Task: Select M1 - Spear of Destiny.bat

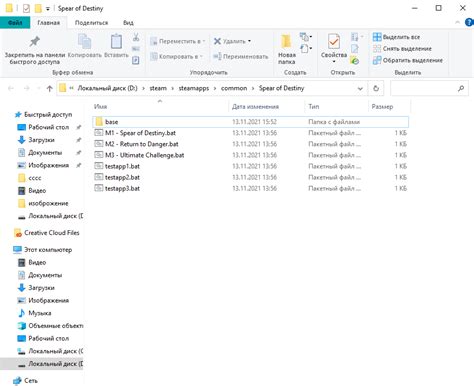Action: click(250, 133)
